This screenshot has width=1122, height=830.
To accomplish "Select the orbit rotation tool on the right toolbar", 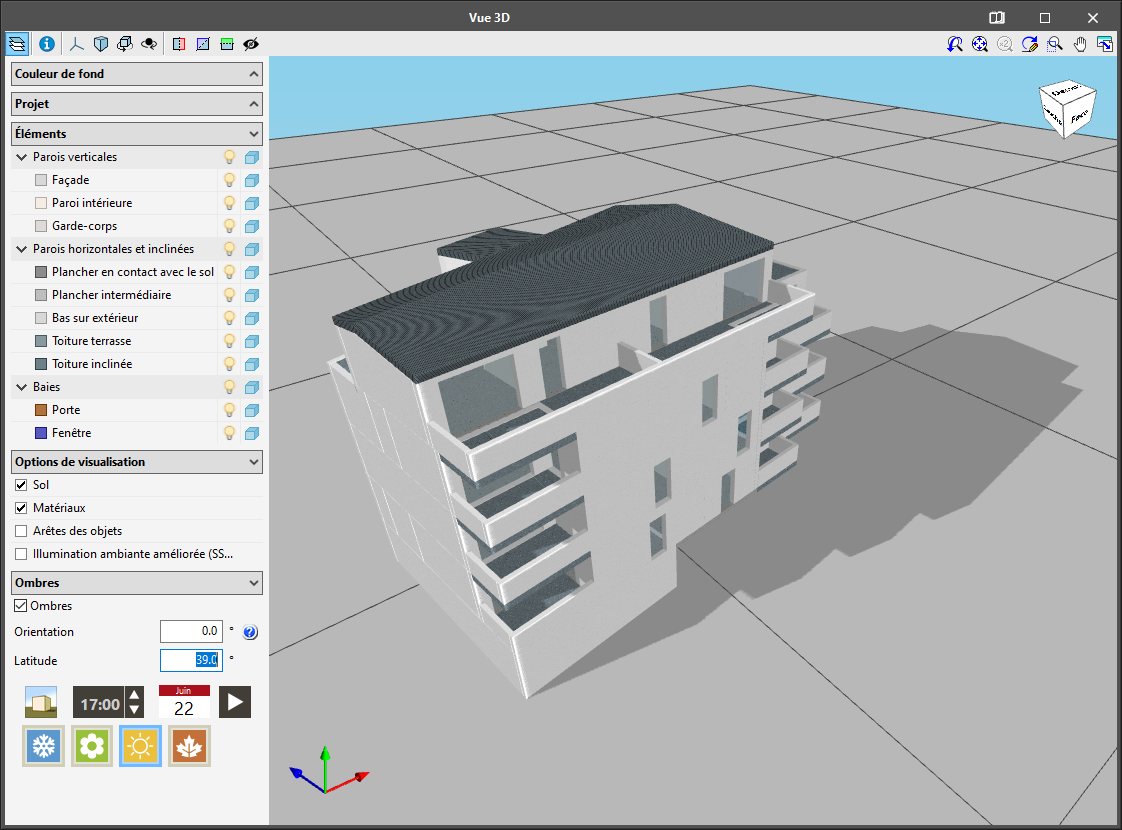I will point(954,44).
